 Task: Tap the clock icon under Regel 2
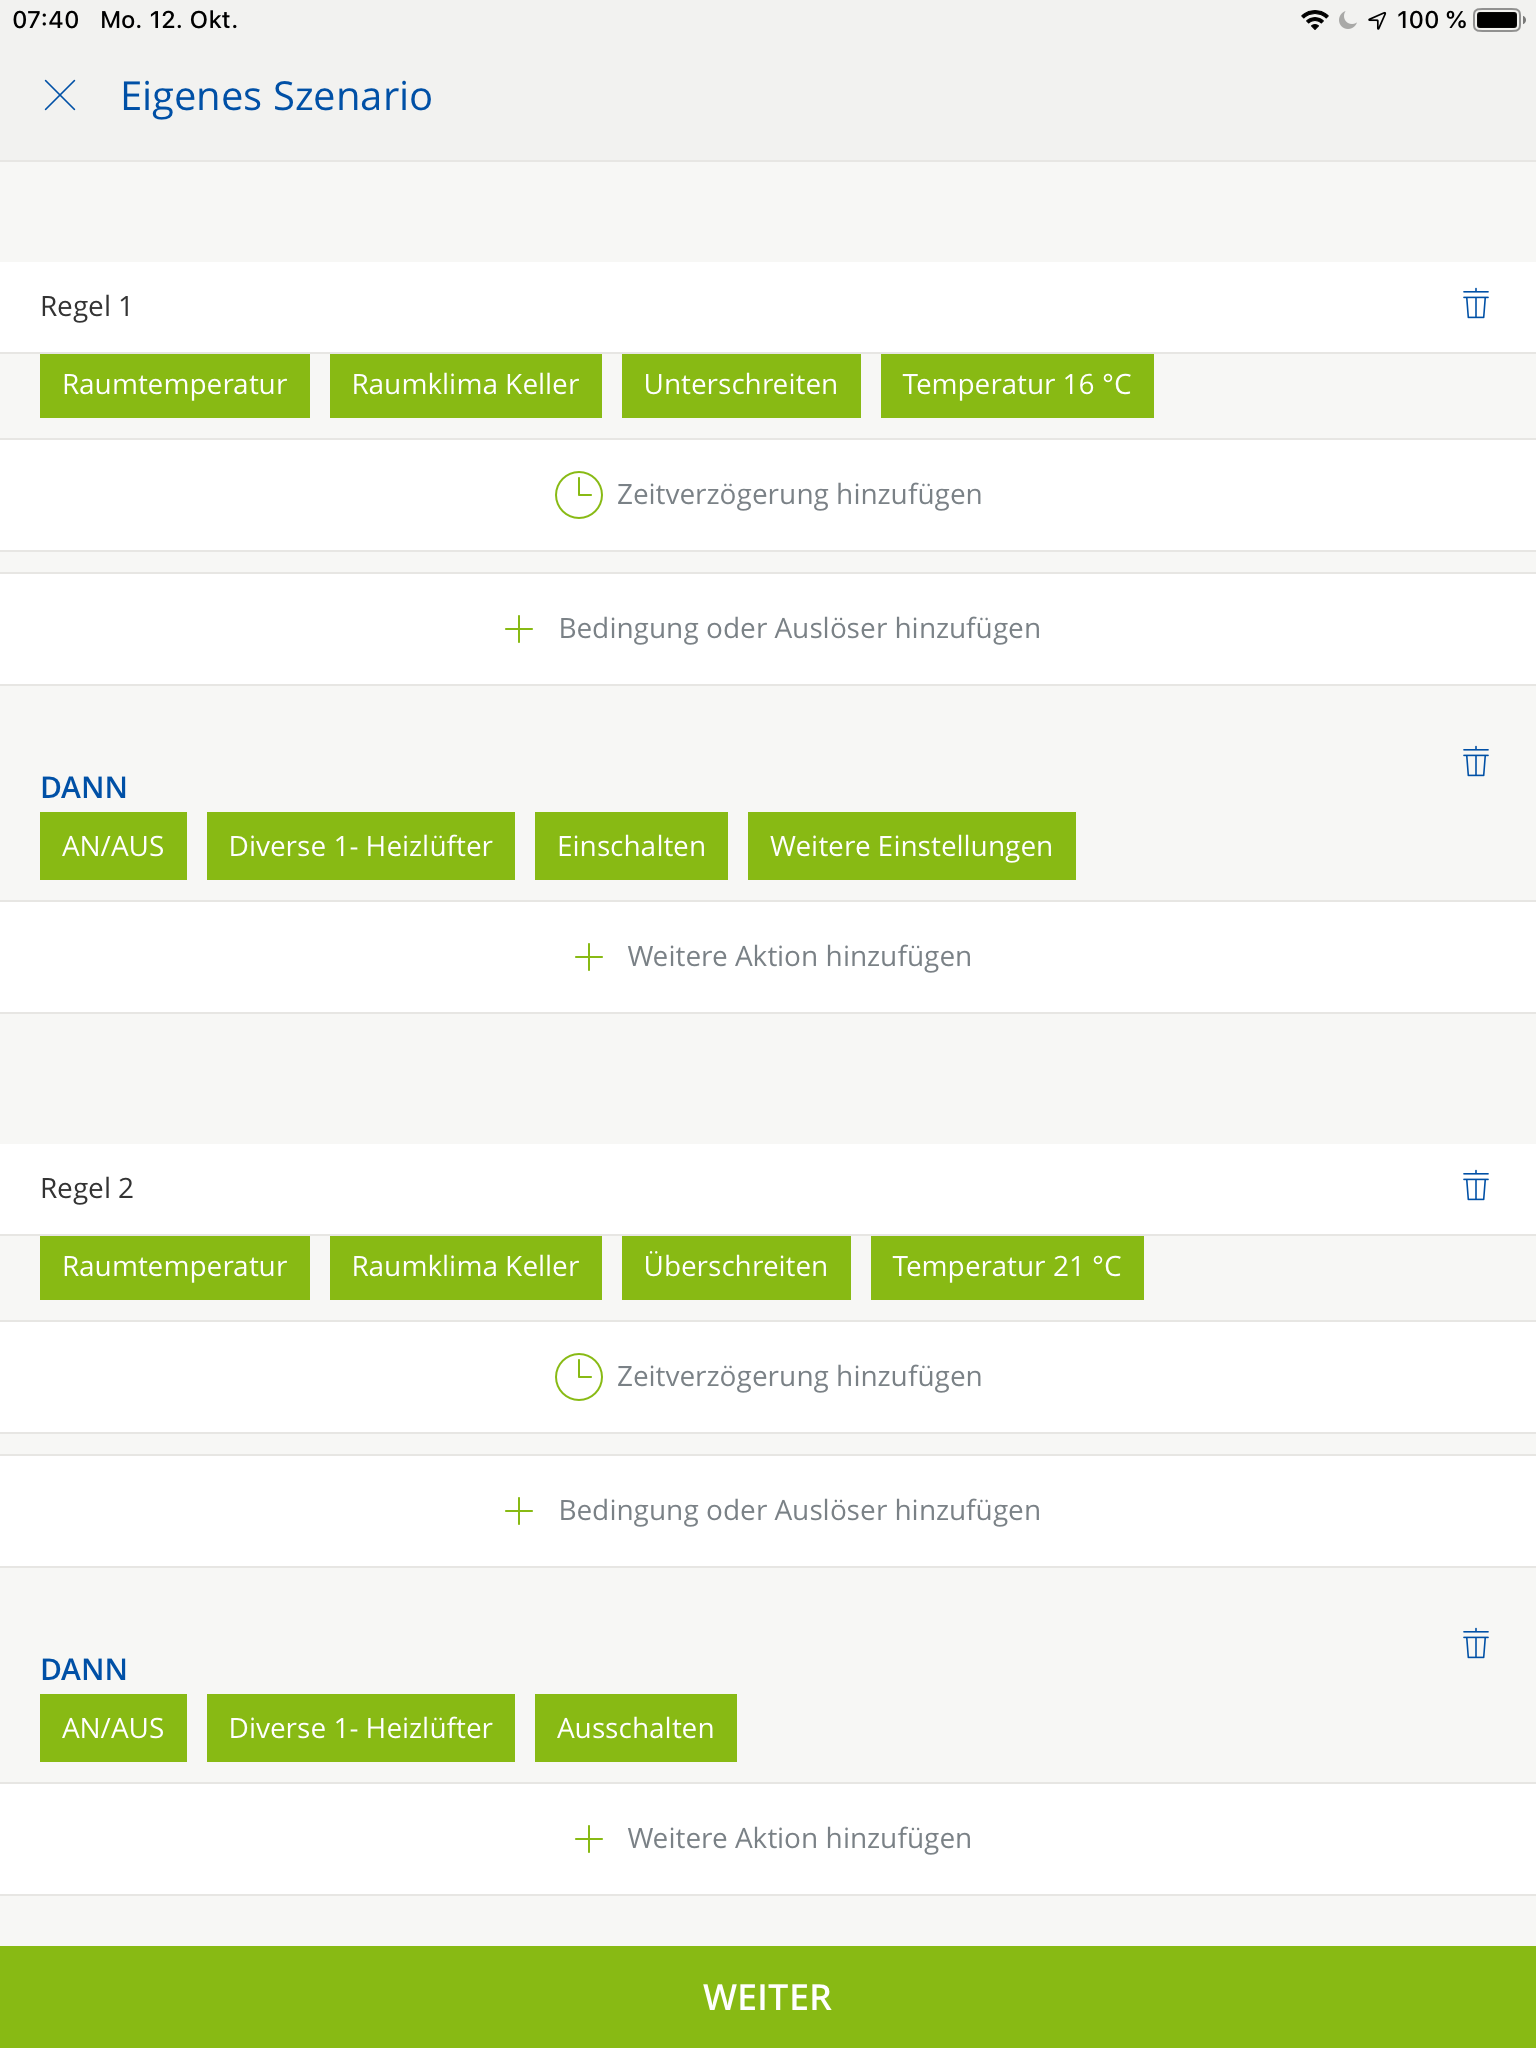click(x=578, y=1377)
